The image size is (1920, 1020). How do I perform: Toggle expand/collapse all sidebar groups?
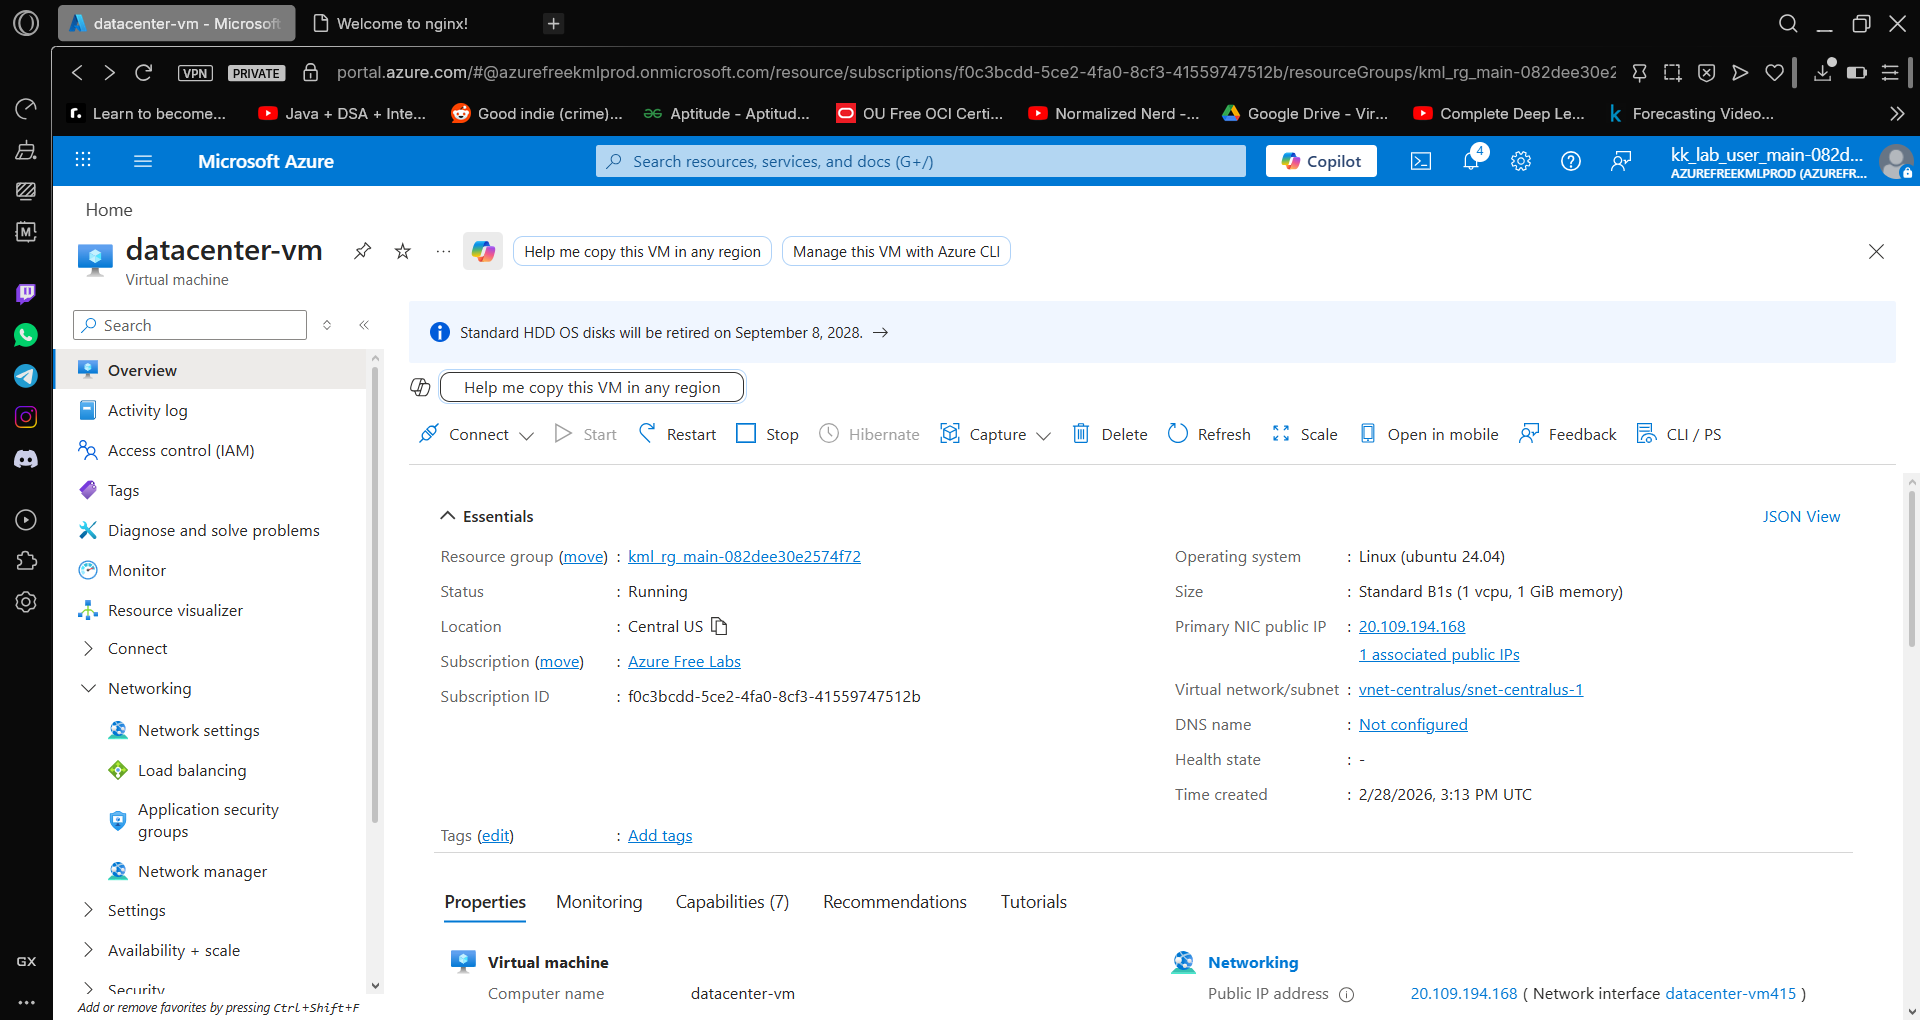click(x=327, y=325)
